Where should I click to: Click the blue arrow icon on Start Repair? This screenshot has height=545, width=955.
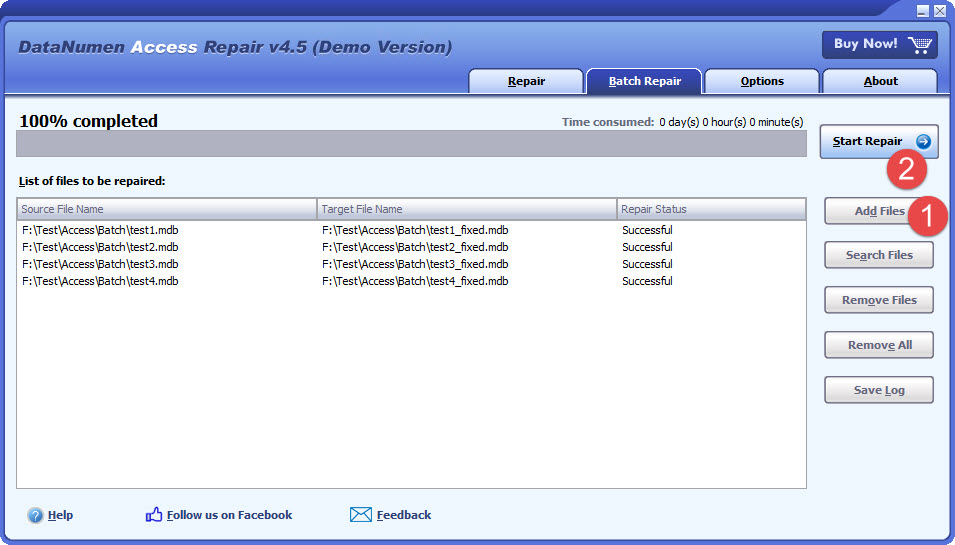tap(923, 142)
